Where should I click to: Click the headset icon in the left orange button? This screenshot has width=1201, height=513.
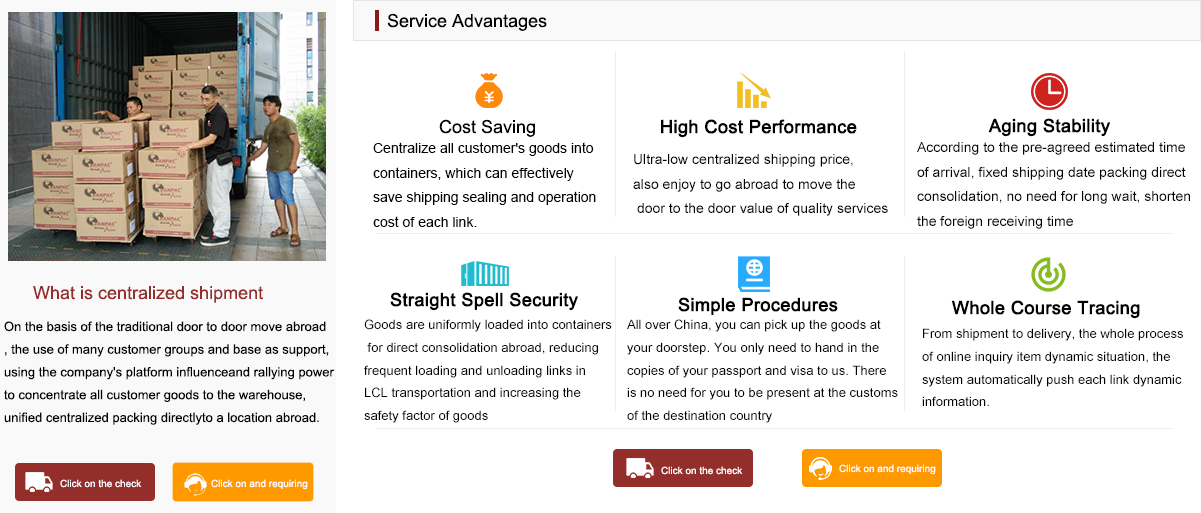click(x=196, y=483)
